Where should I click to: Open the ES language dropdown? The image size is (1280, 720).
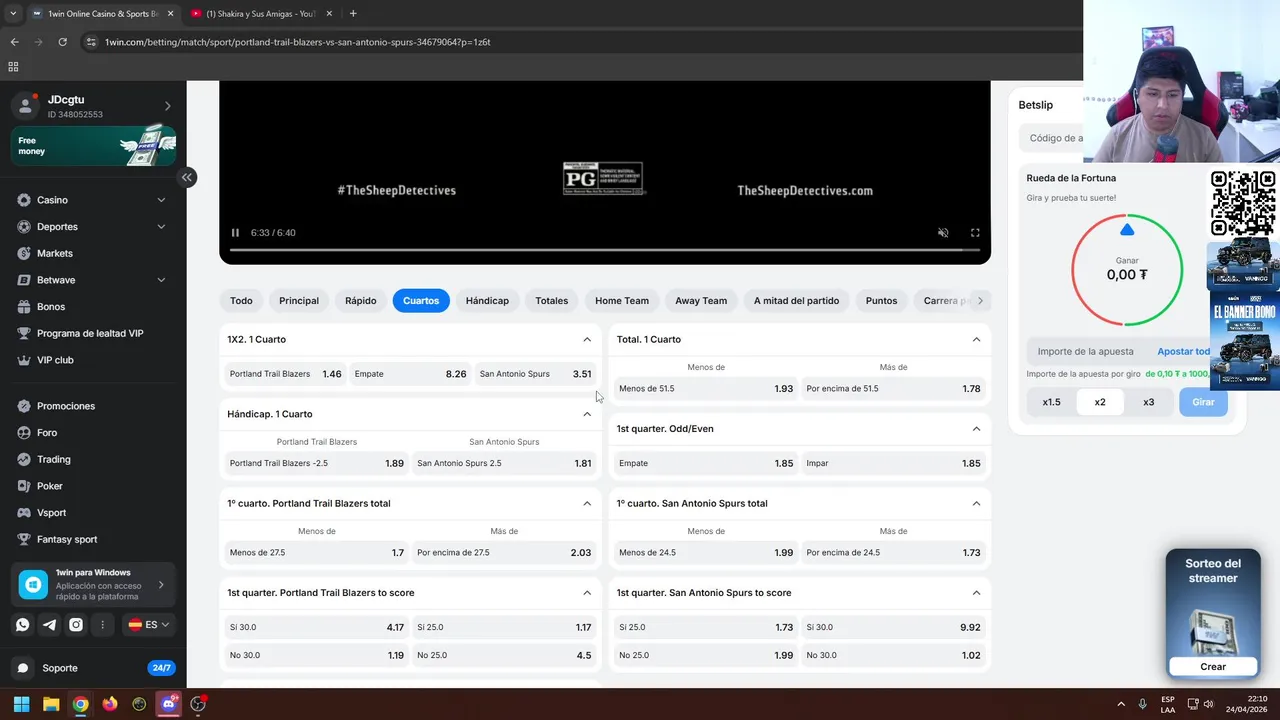click(x=149, y=625)
